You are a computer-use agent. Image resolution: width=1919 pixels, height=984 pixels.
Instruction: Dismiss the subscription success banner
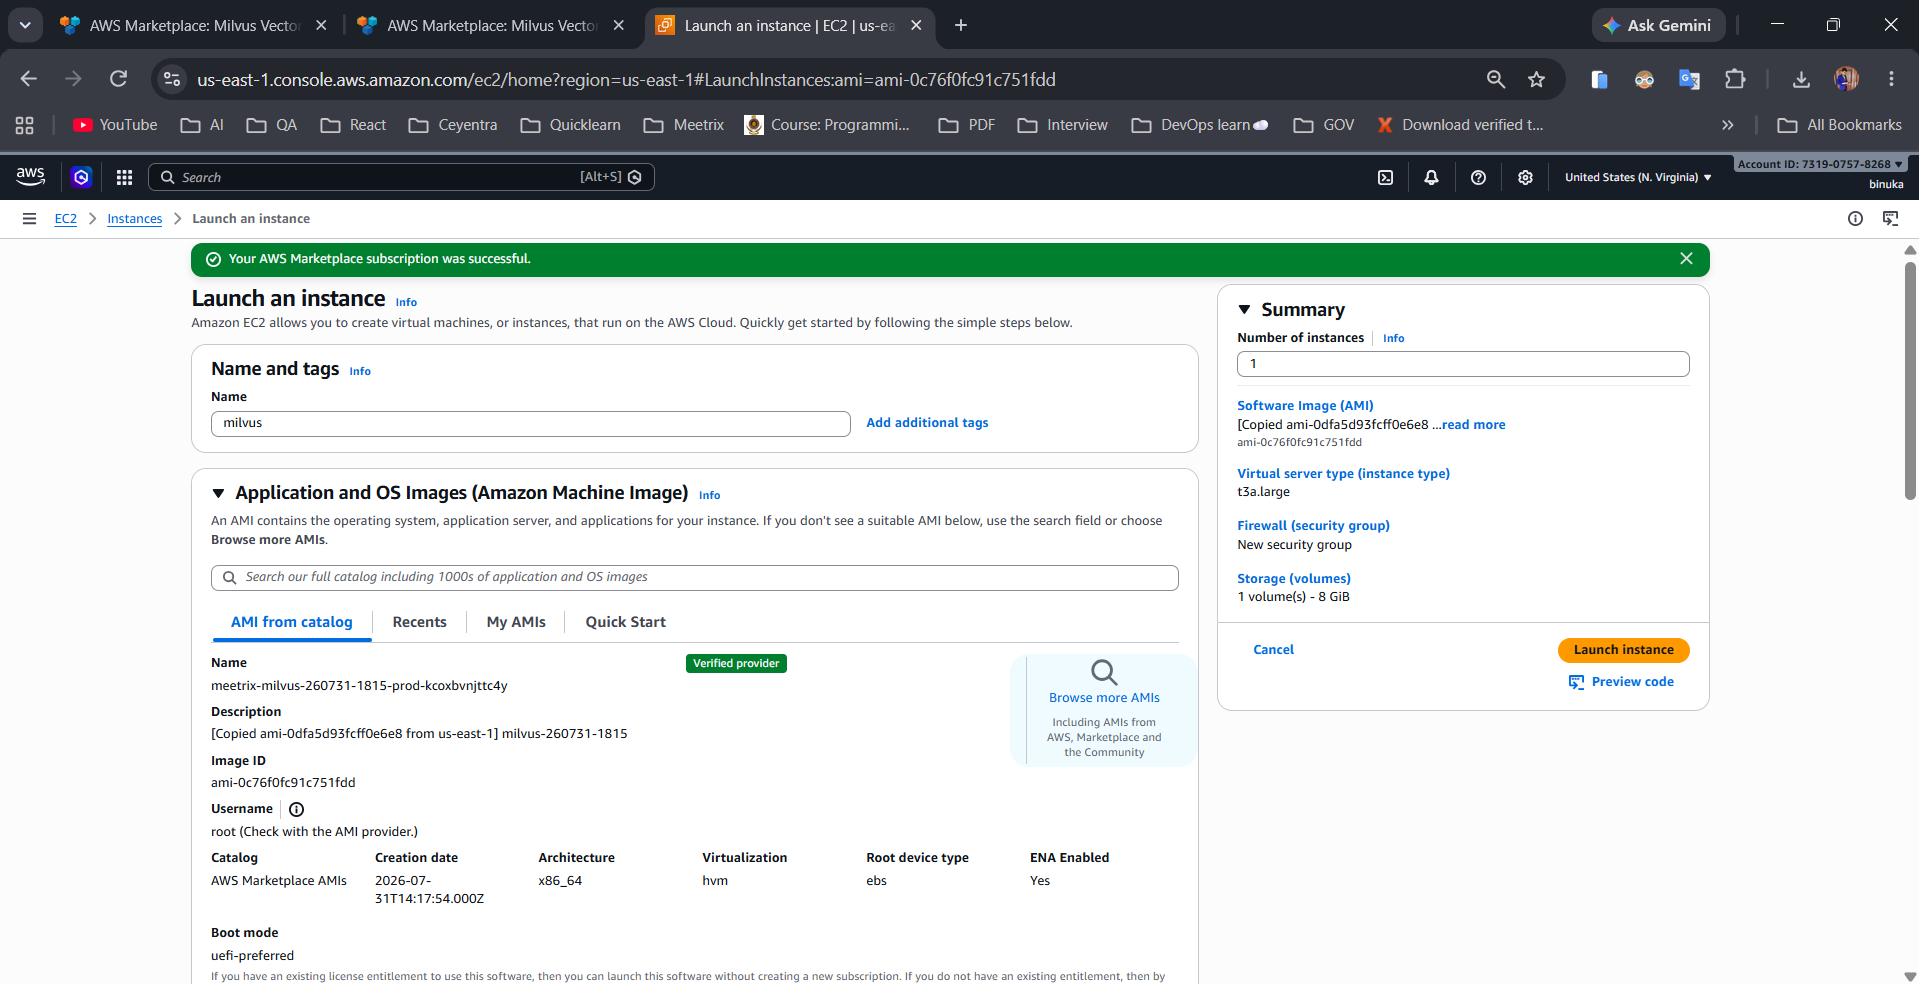click(x=1686, y=258)
